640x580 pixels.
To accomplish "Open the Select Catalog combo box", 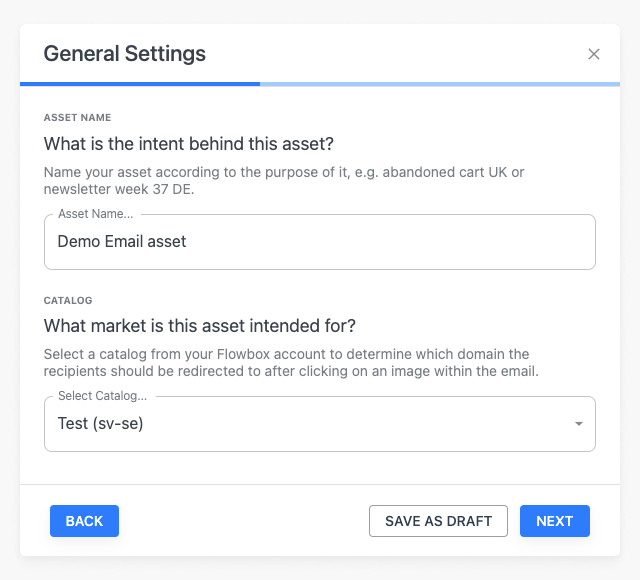I will [320, 424].
